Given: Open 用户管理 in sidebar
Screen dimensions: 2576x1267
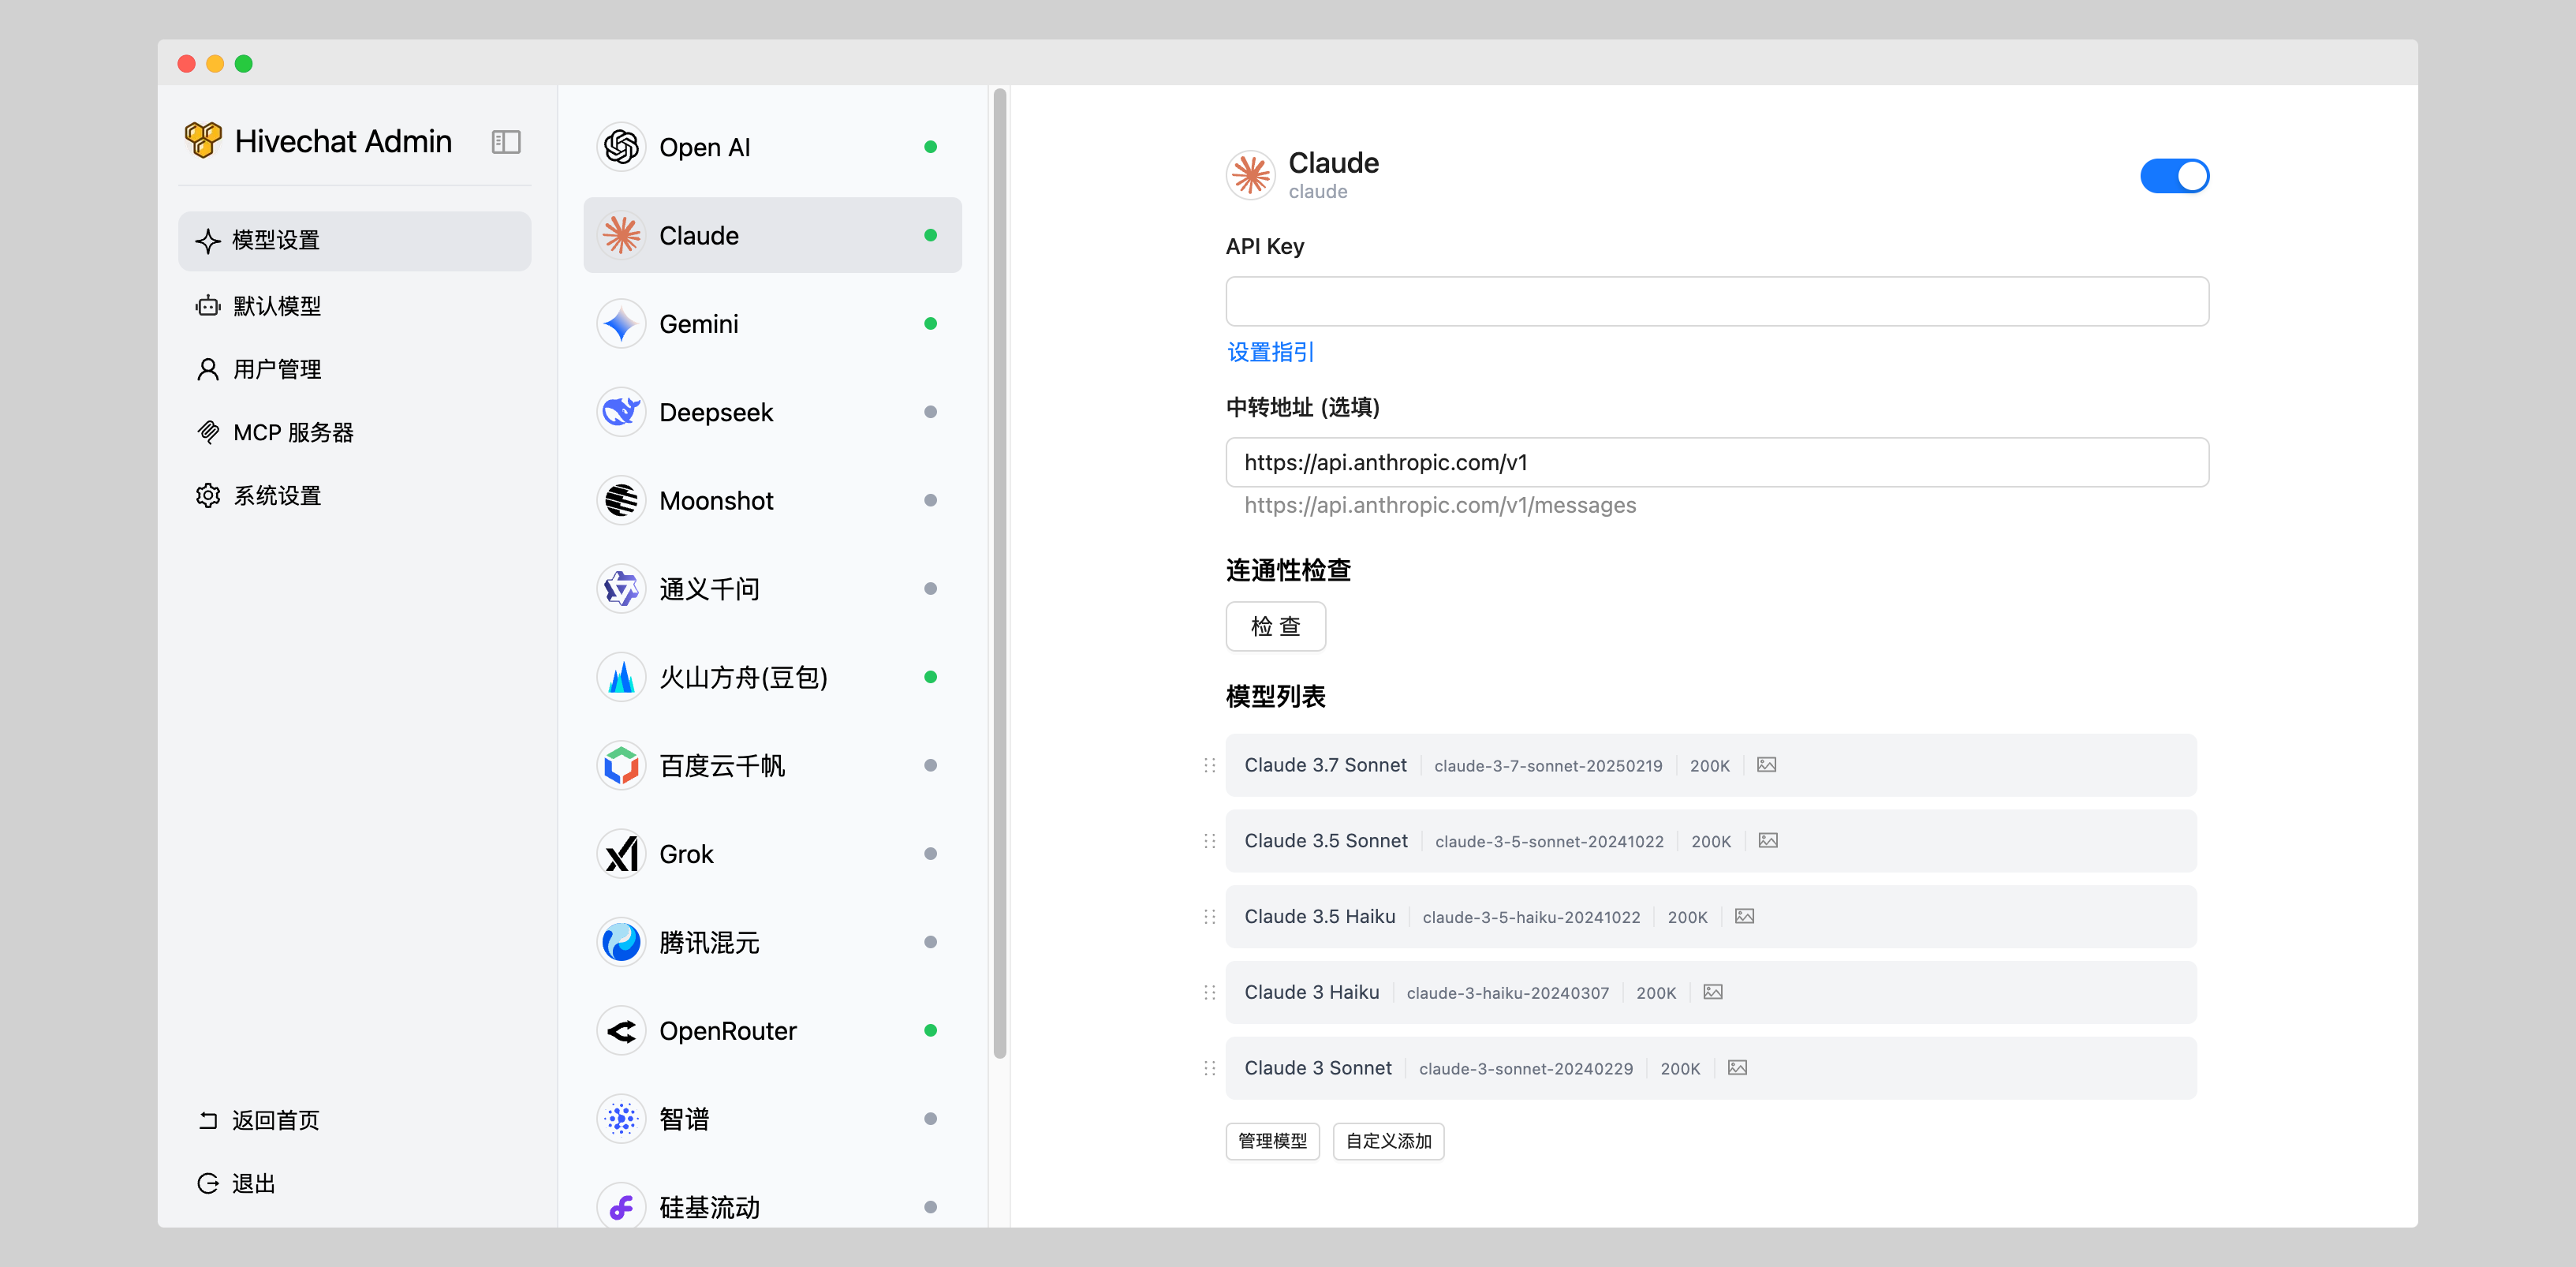Looking at the screenshot, I should (x=276, y=369).
